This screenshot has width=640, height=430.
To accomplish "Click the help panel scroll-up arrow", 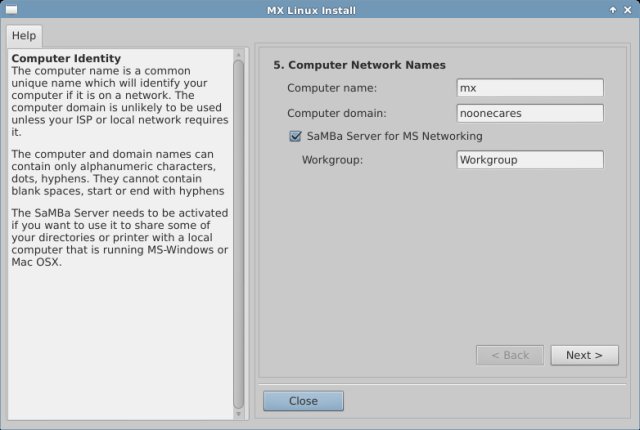I will click(x=239, y=54).
